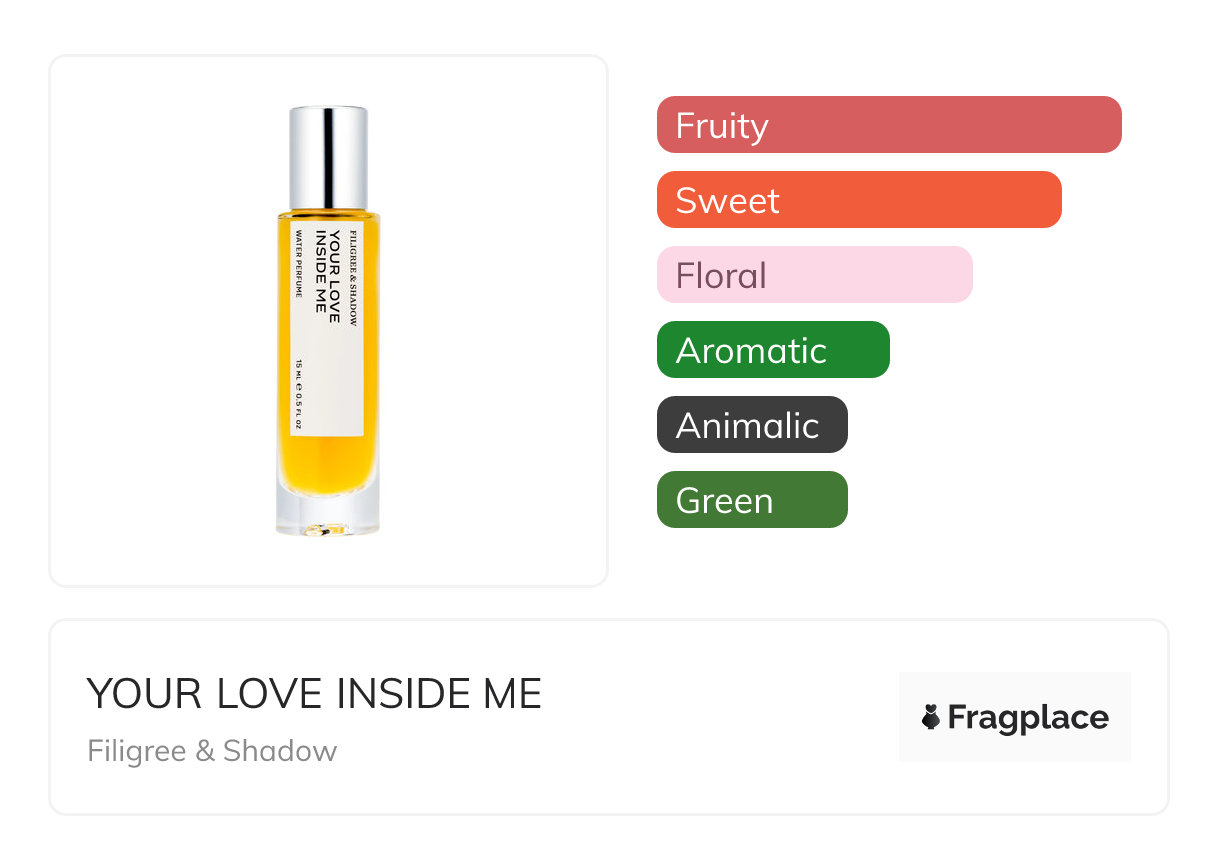Image resolution: width=1218 pixels, height=864 pixels.
Task: Click the Animalic label text
Action: click(747, 426)
